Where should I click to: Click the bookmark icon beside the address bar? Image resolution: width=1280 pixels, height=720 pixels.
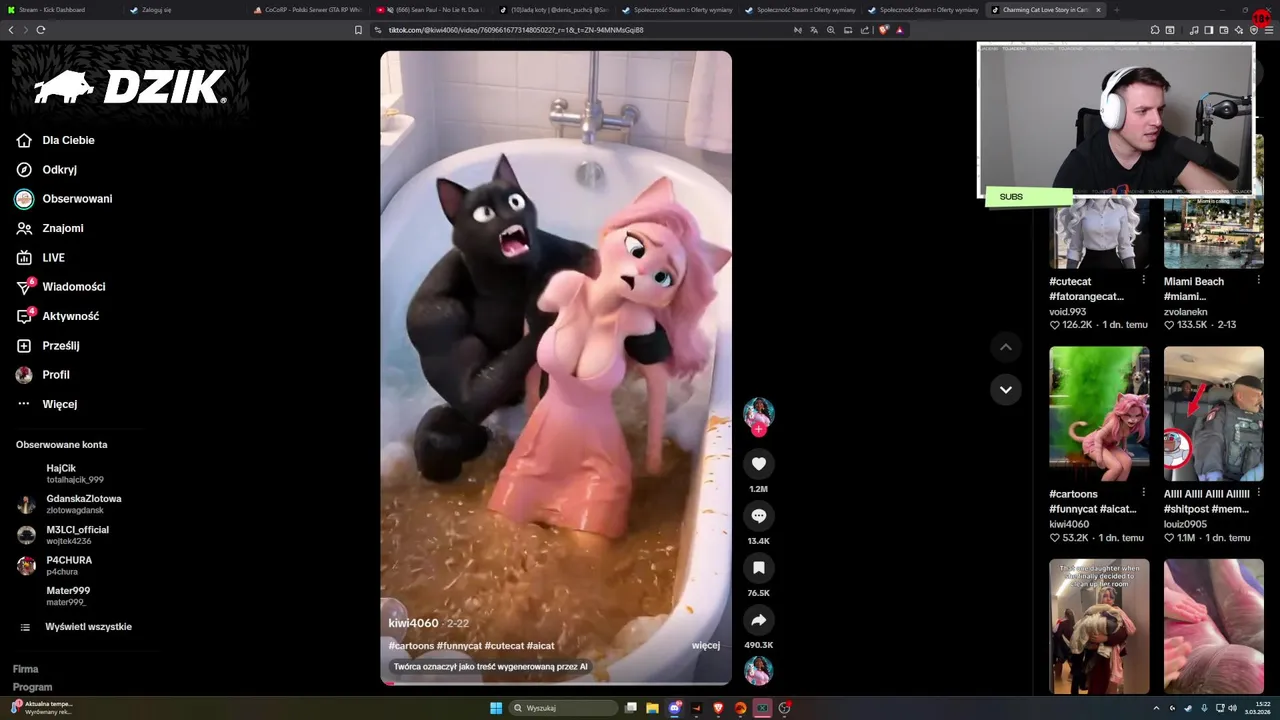click(358, 30)
